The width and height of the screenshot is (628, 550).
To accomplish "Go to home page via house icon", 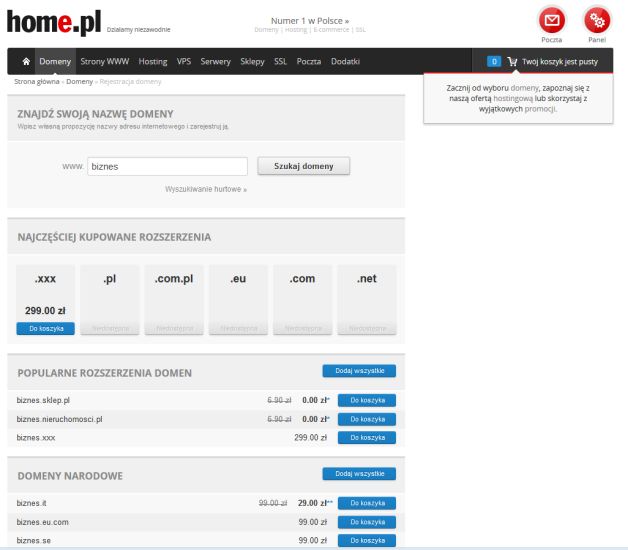I will click(26, 61).
